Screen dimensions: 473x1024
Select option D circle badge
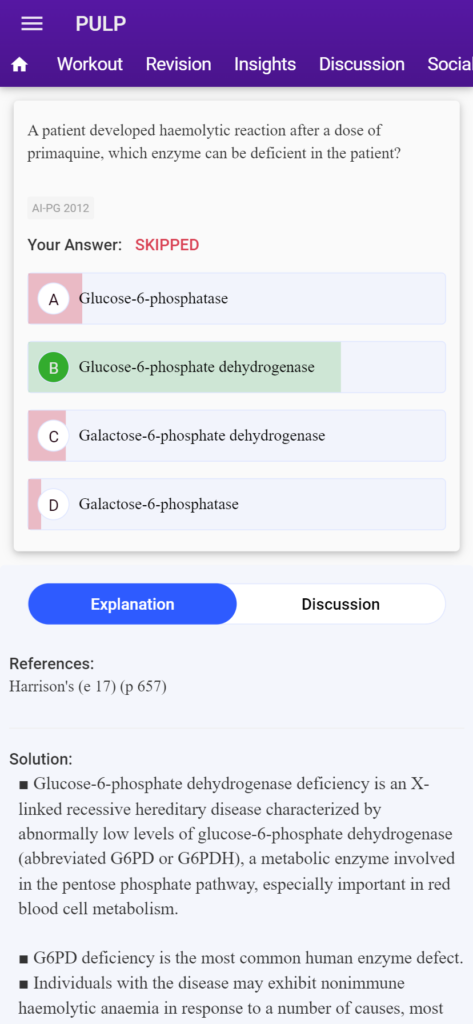(54, 505)
